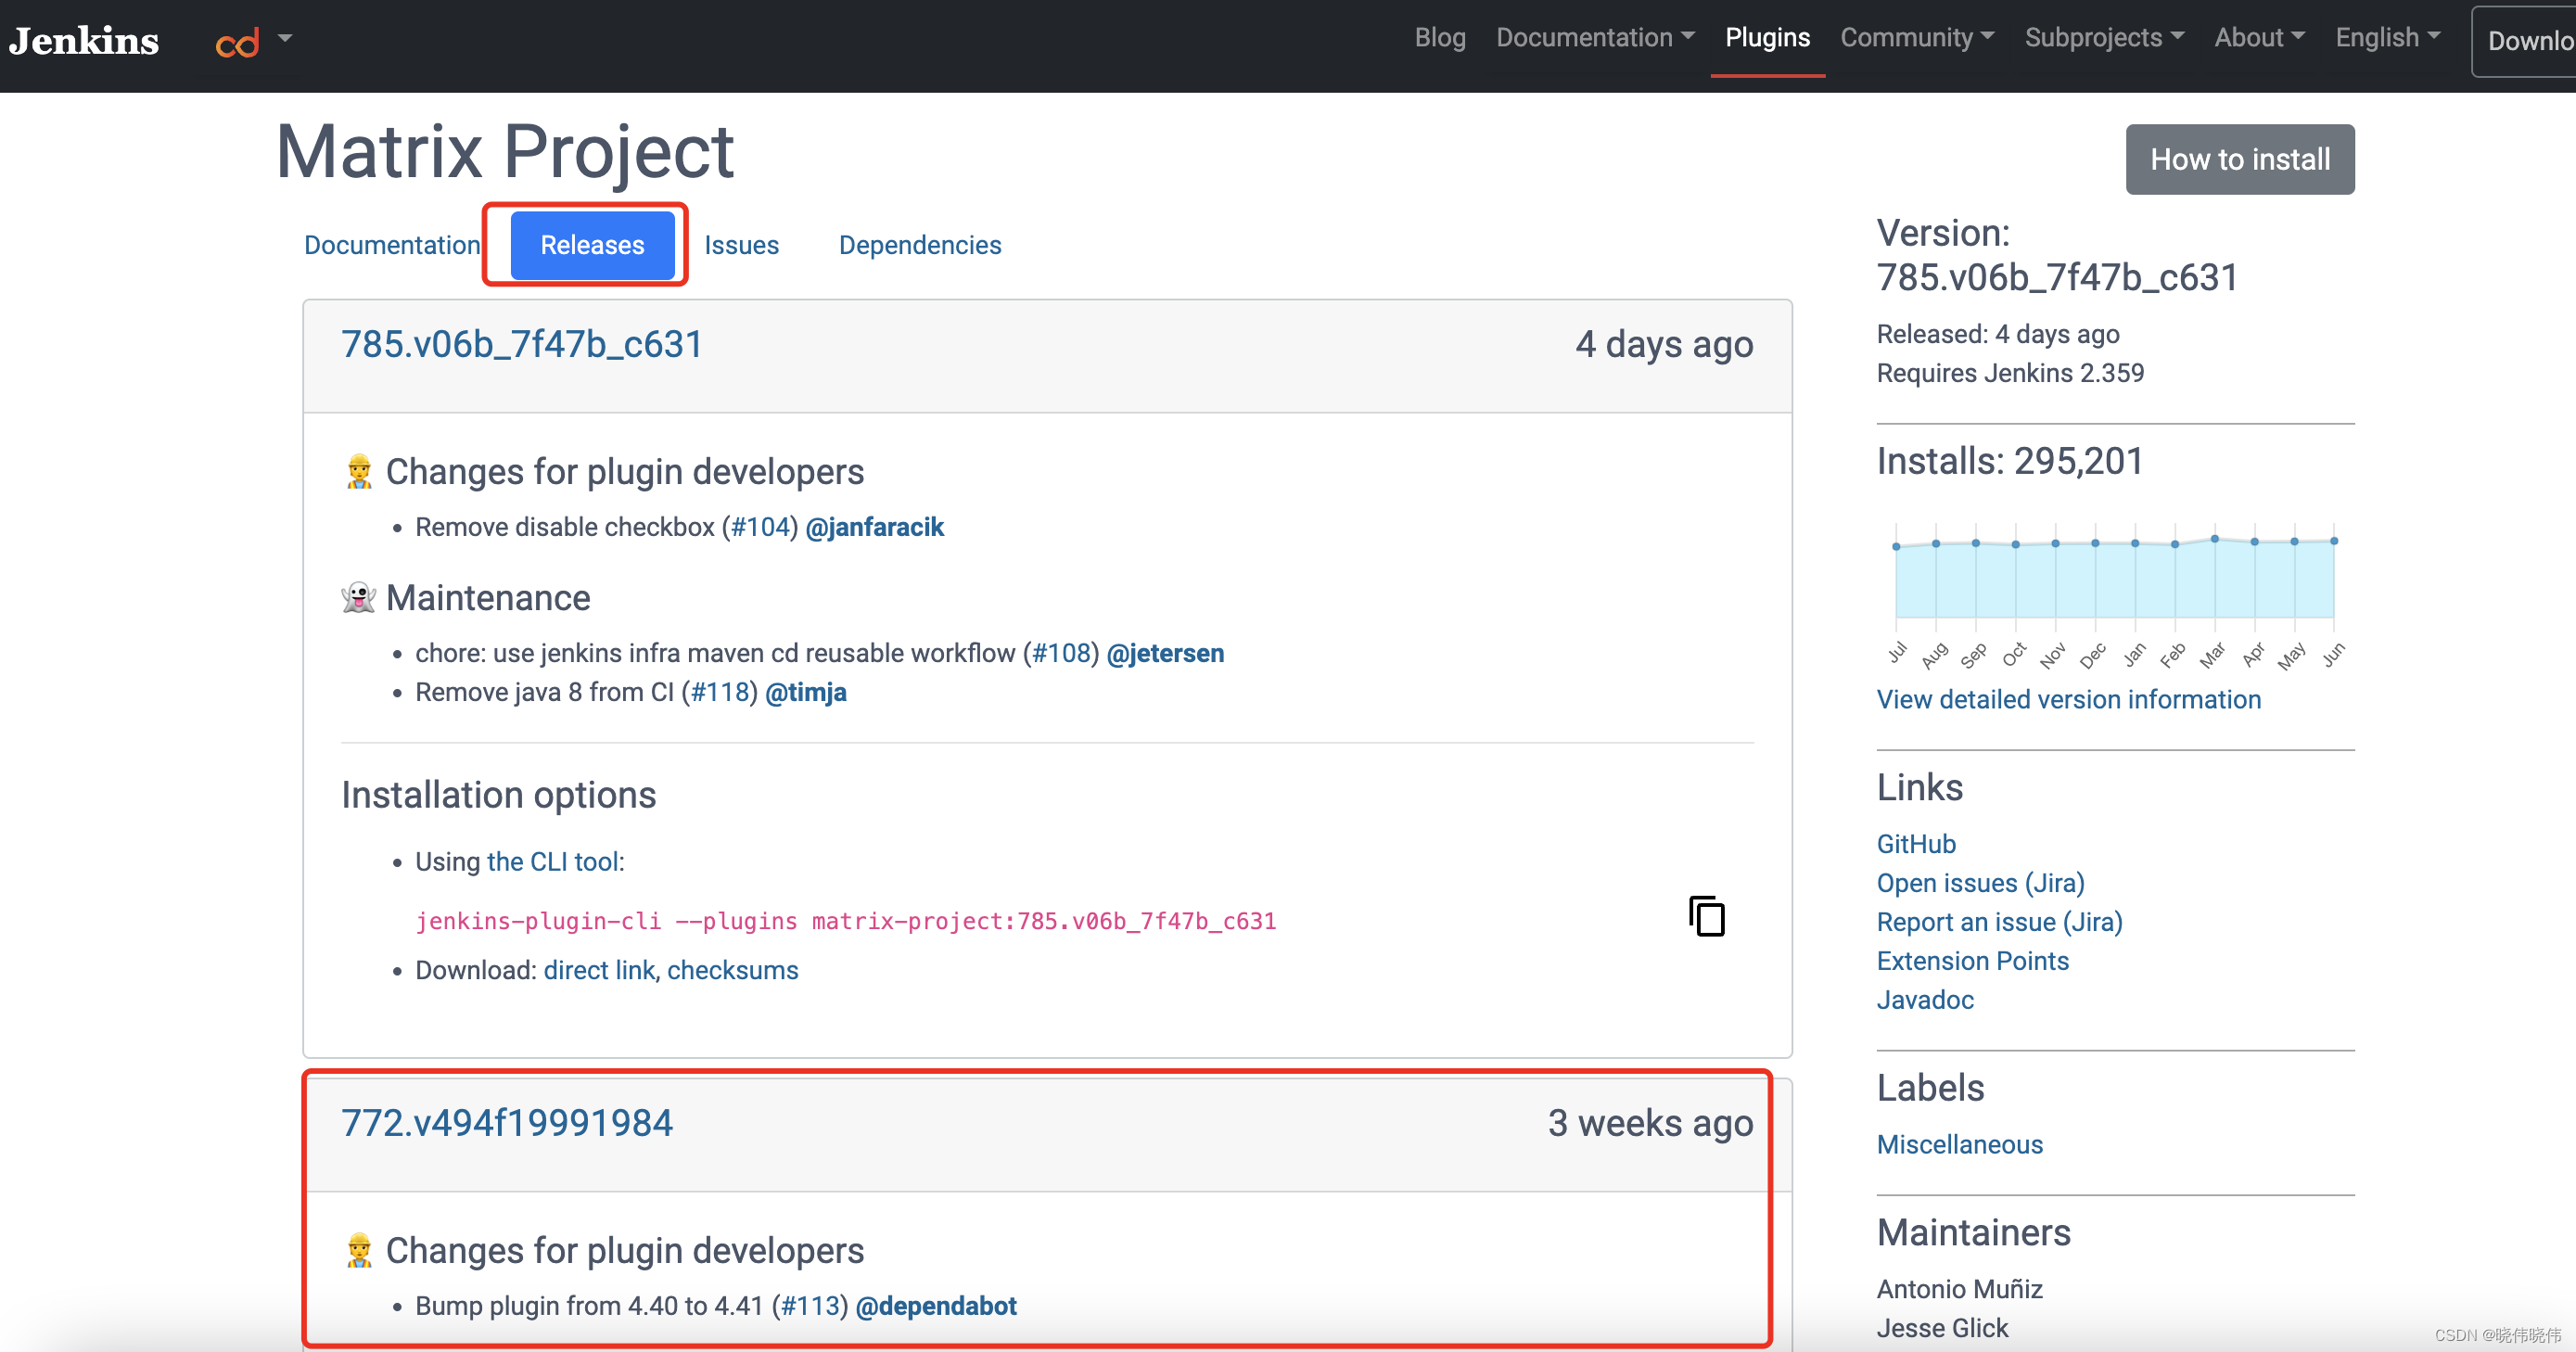The height and width of the screenshot is (1352, 2576).
Task: Copy the jenkins-plugin-cli command icon
Action: pyautogui.click(x=1707, y=916)
